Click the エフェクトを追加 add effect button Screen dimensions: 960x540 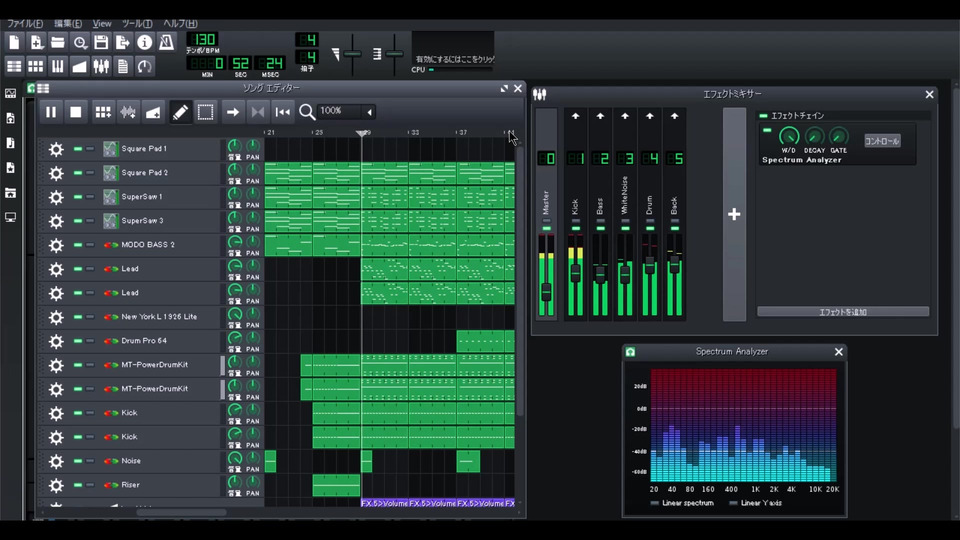click(x=843, y=312)
